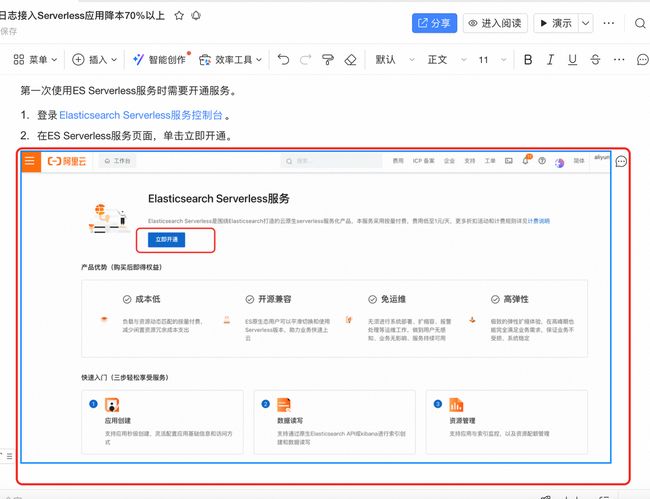Click the clear formatting eraser icon
Viewport: 650px width, 499px height.
pos(350,60)
